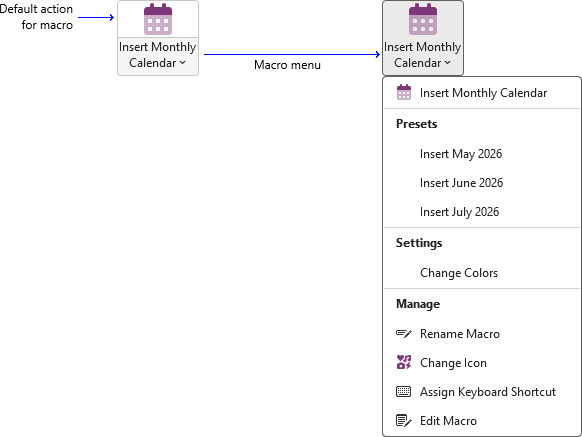Choose Rename Macro text in menu
The width and height of the screenshot is (582, 437).
pos(460,334)
